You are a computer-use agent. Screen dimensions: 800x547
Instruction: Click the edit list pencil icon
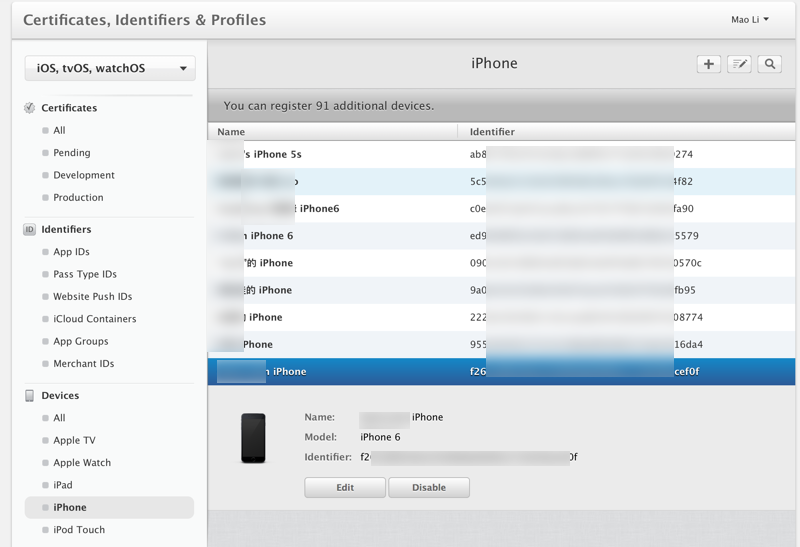click(739, 64)
